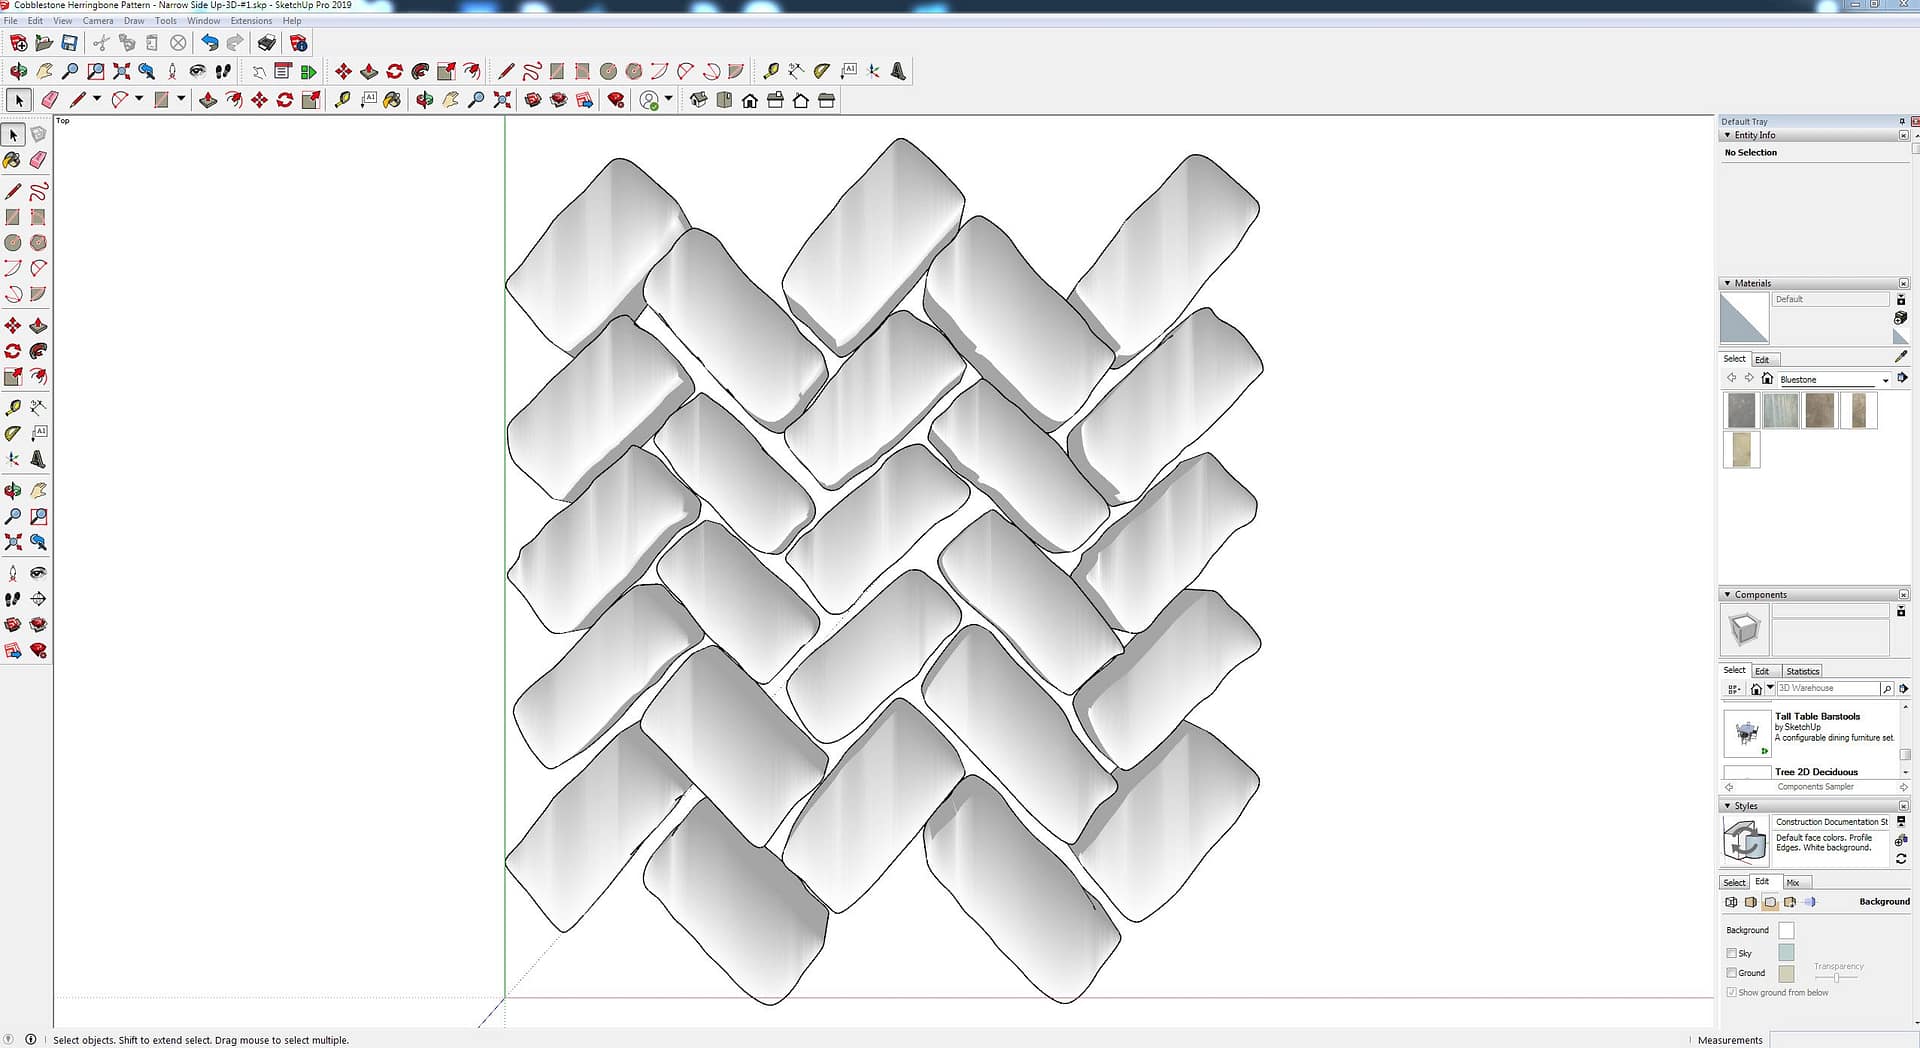This screenshot has height=1048, width=1920.
Task: Click the white Background color swatch
Action: click(x=1786, y=931)
